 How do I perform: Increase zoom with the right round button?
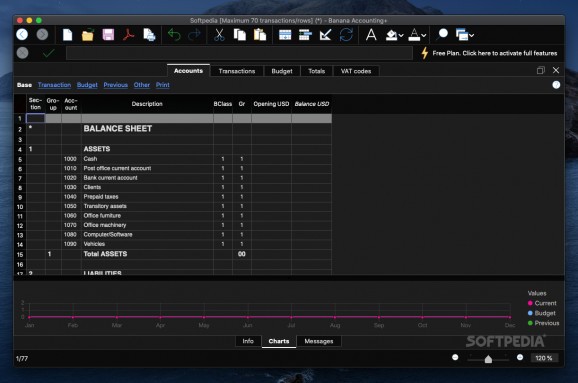pos(520,357)
